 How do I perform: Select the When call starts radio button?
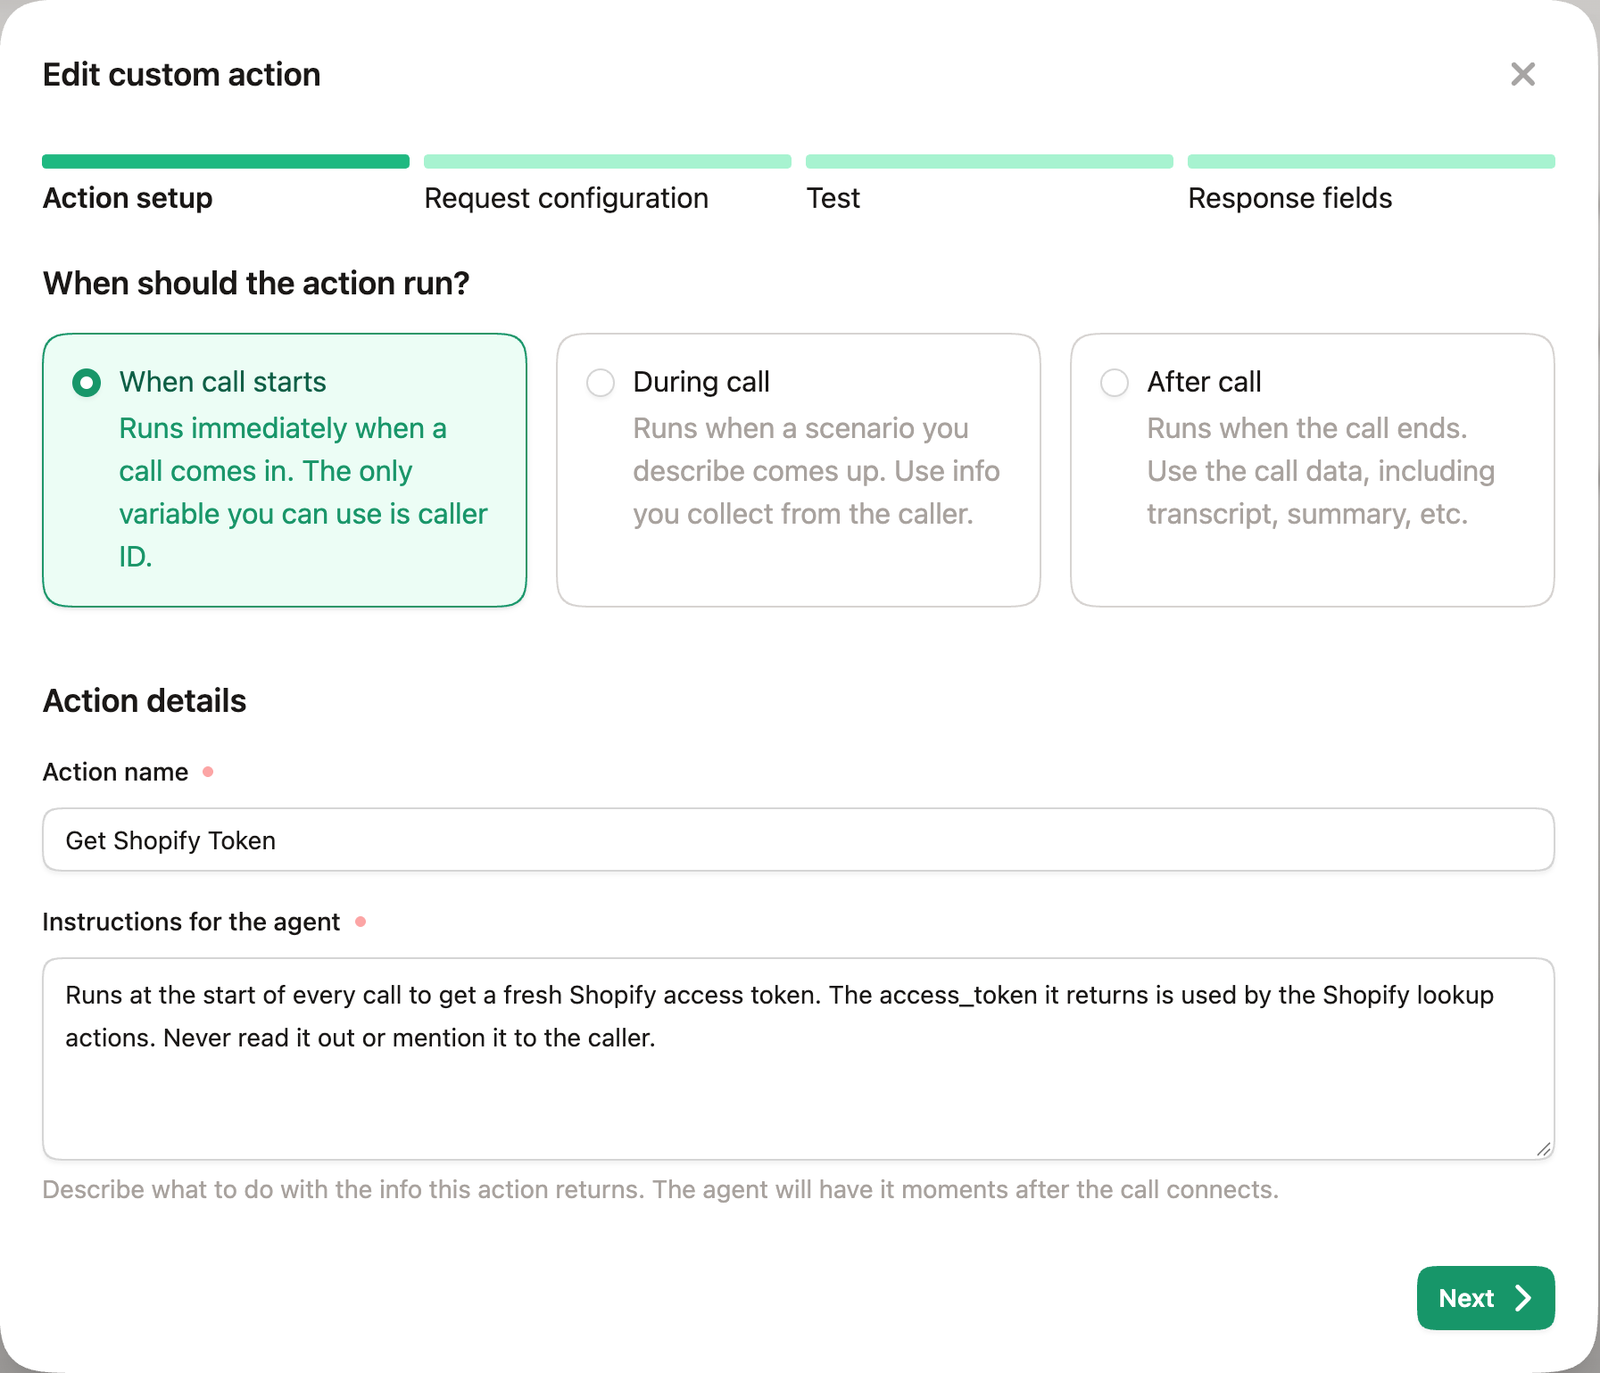[87, 383]
